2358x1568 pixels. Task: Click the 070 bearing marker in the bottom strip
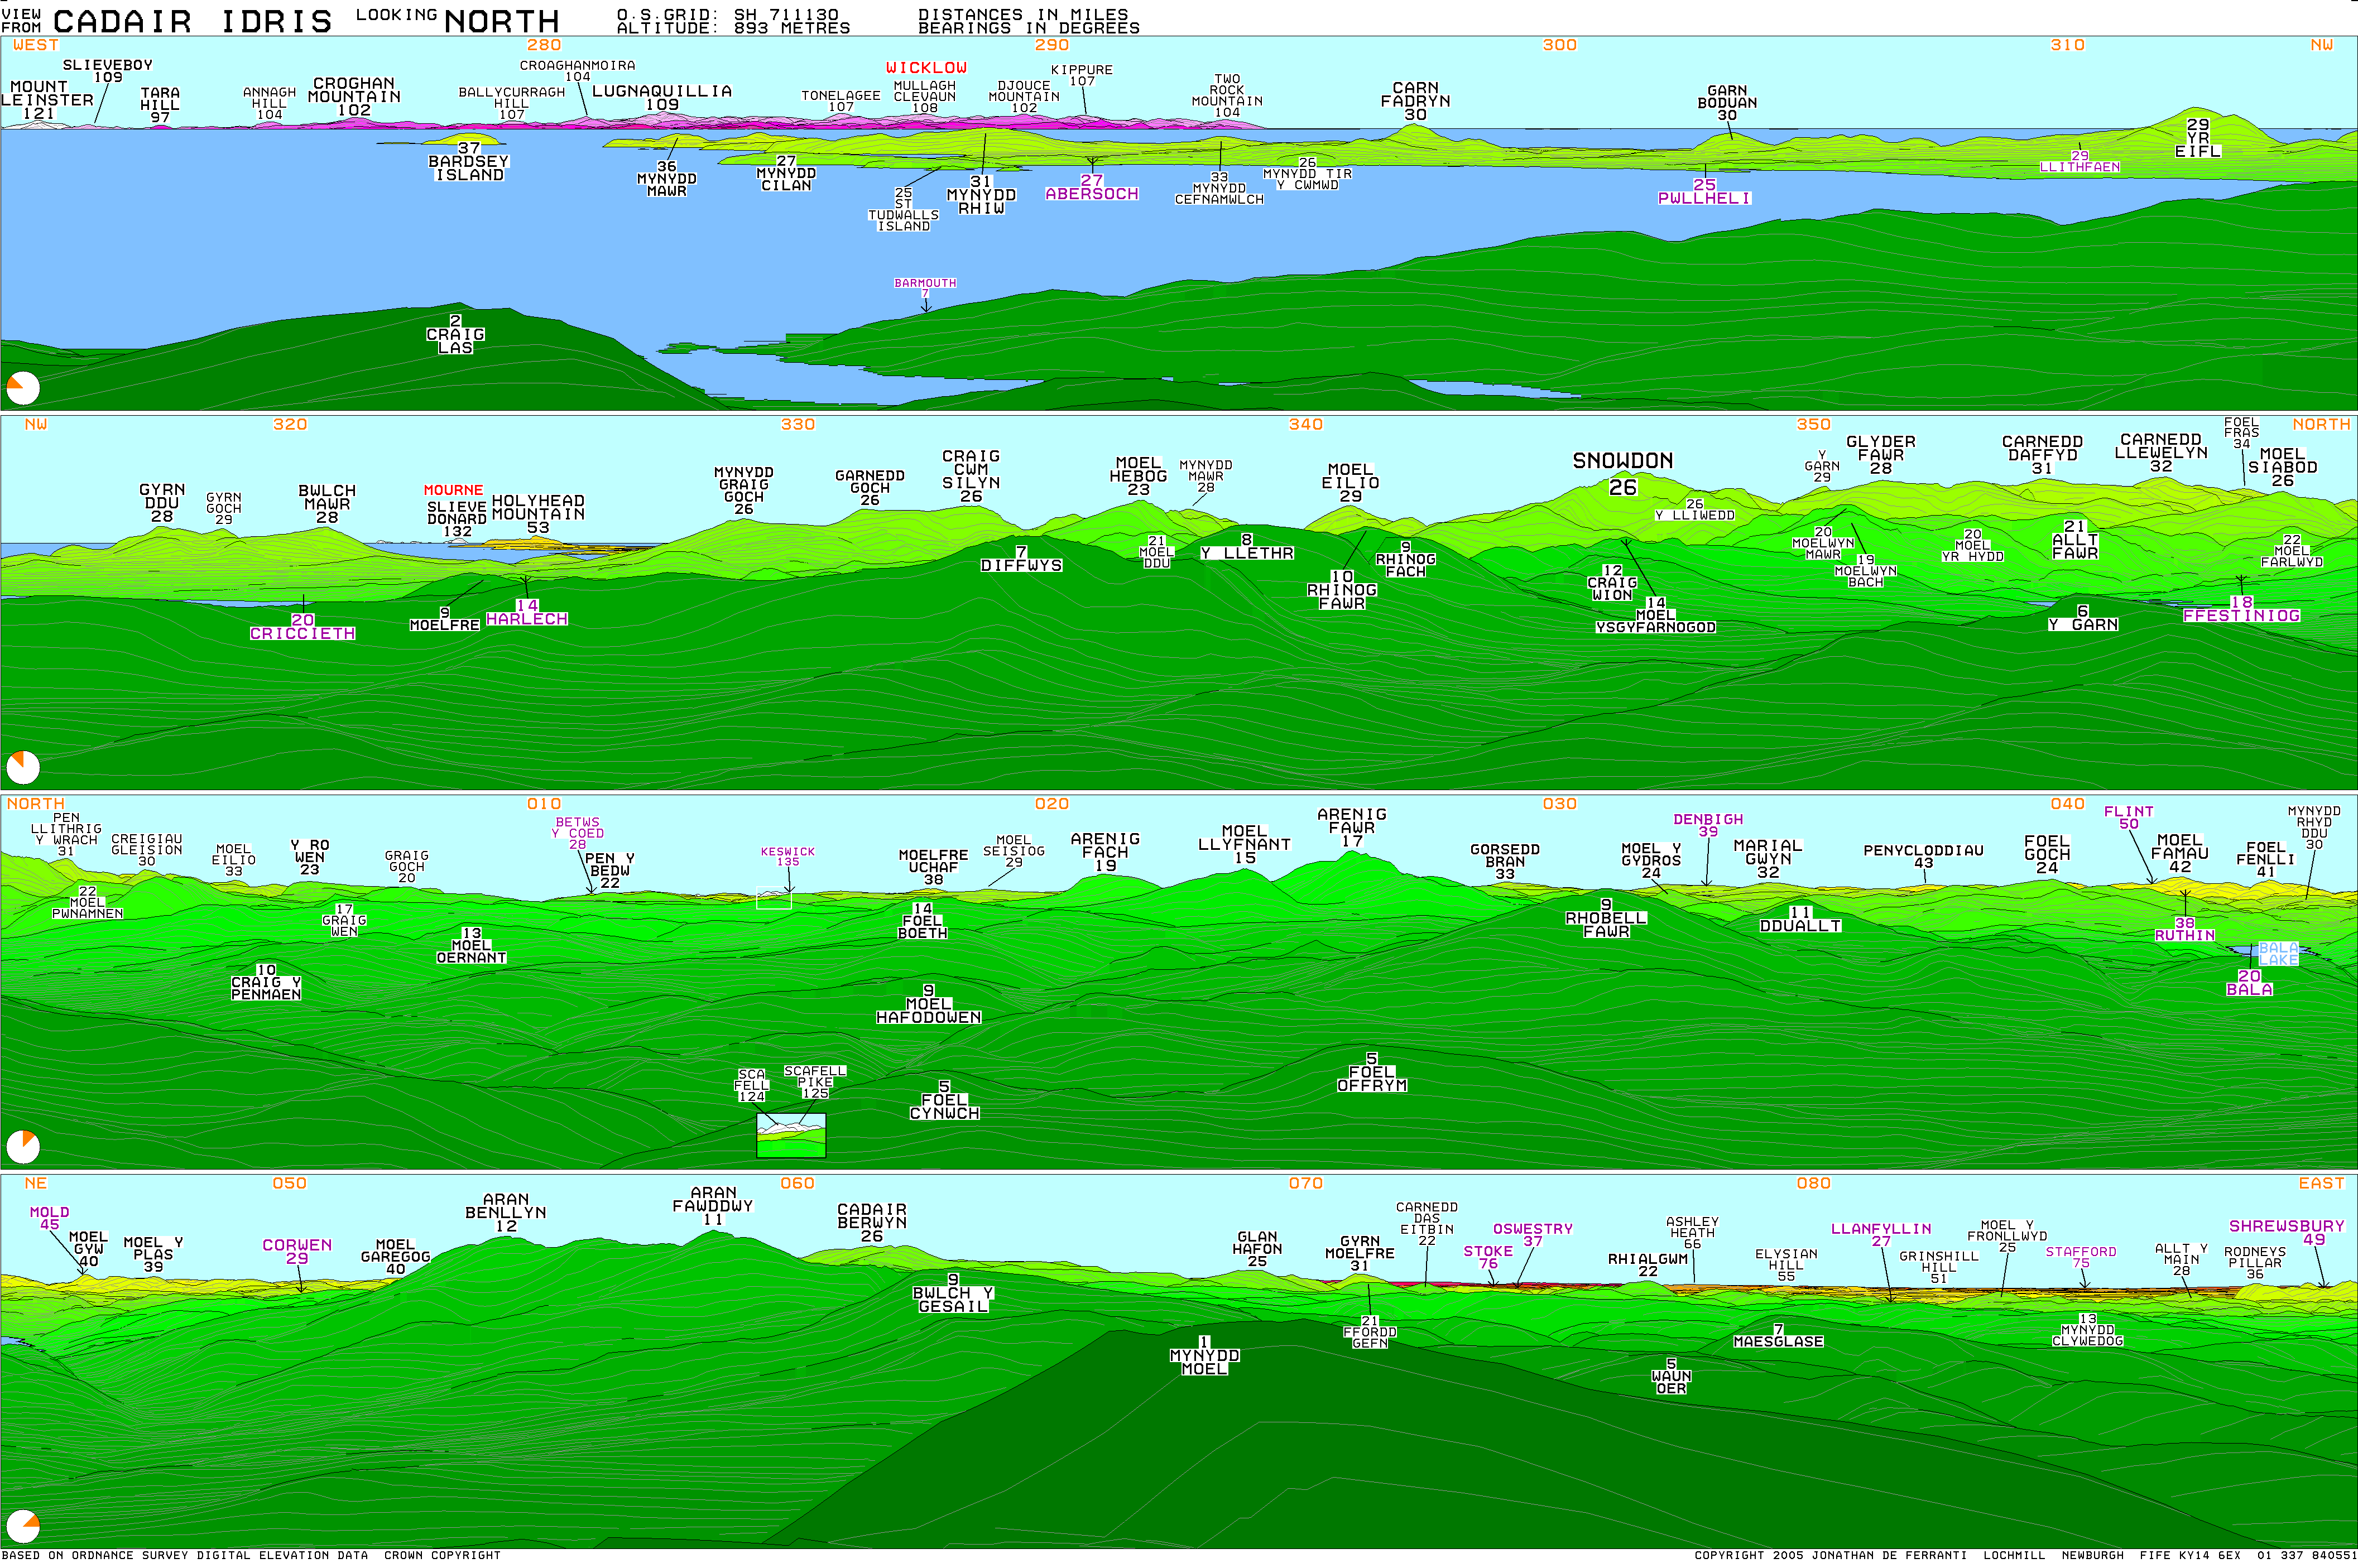[1305, 1183]
